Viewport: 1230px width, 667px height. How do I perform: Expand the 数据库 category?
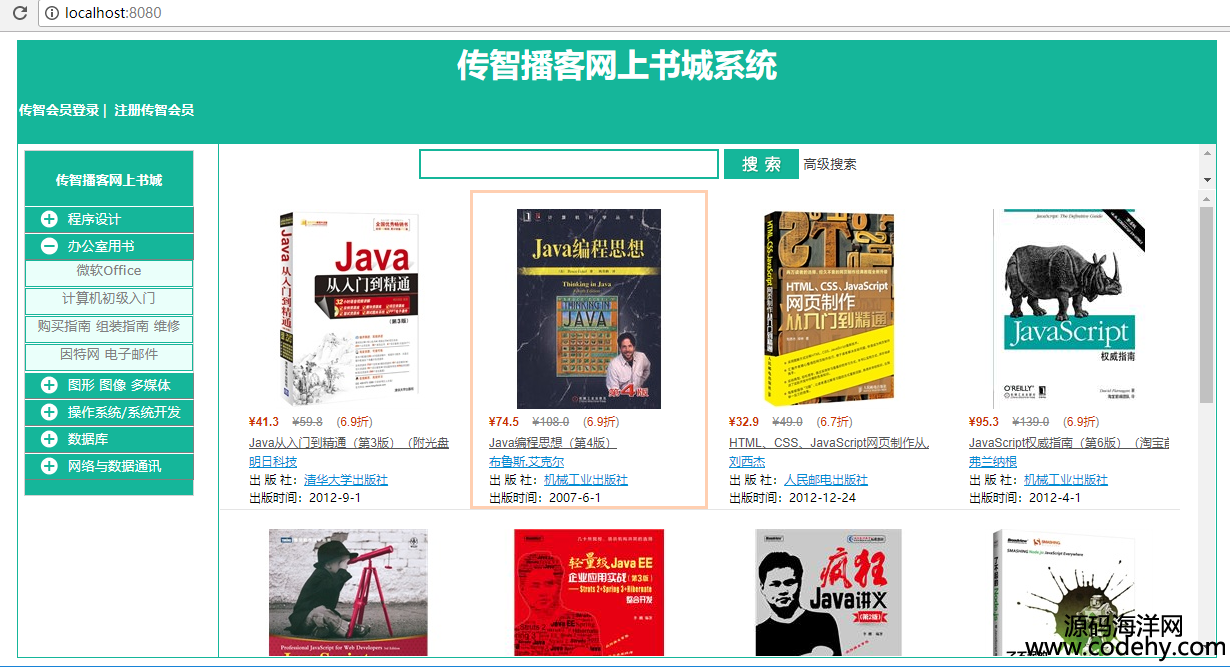click(109, 439)
